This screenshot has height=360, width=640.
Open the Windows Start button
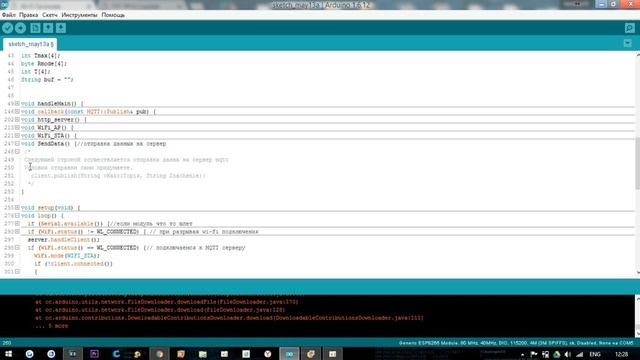pos(8,354)
